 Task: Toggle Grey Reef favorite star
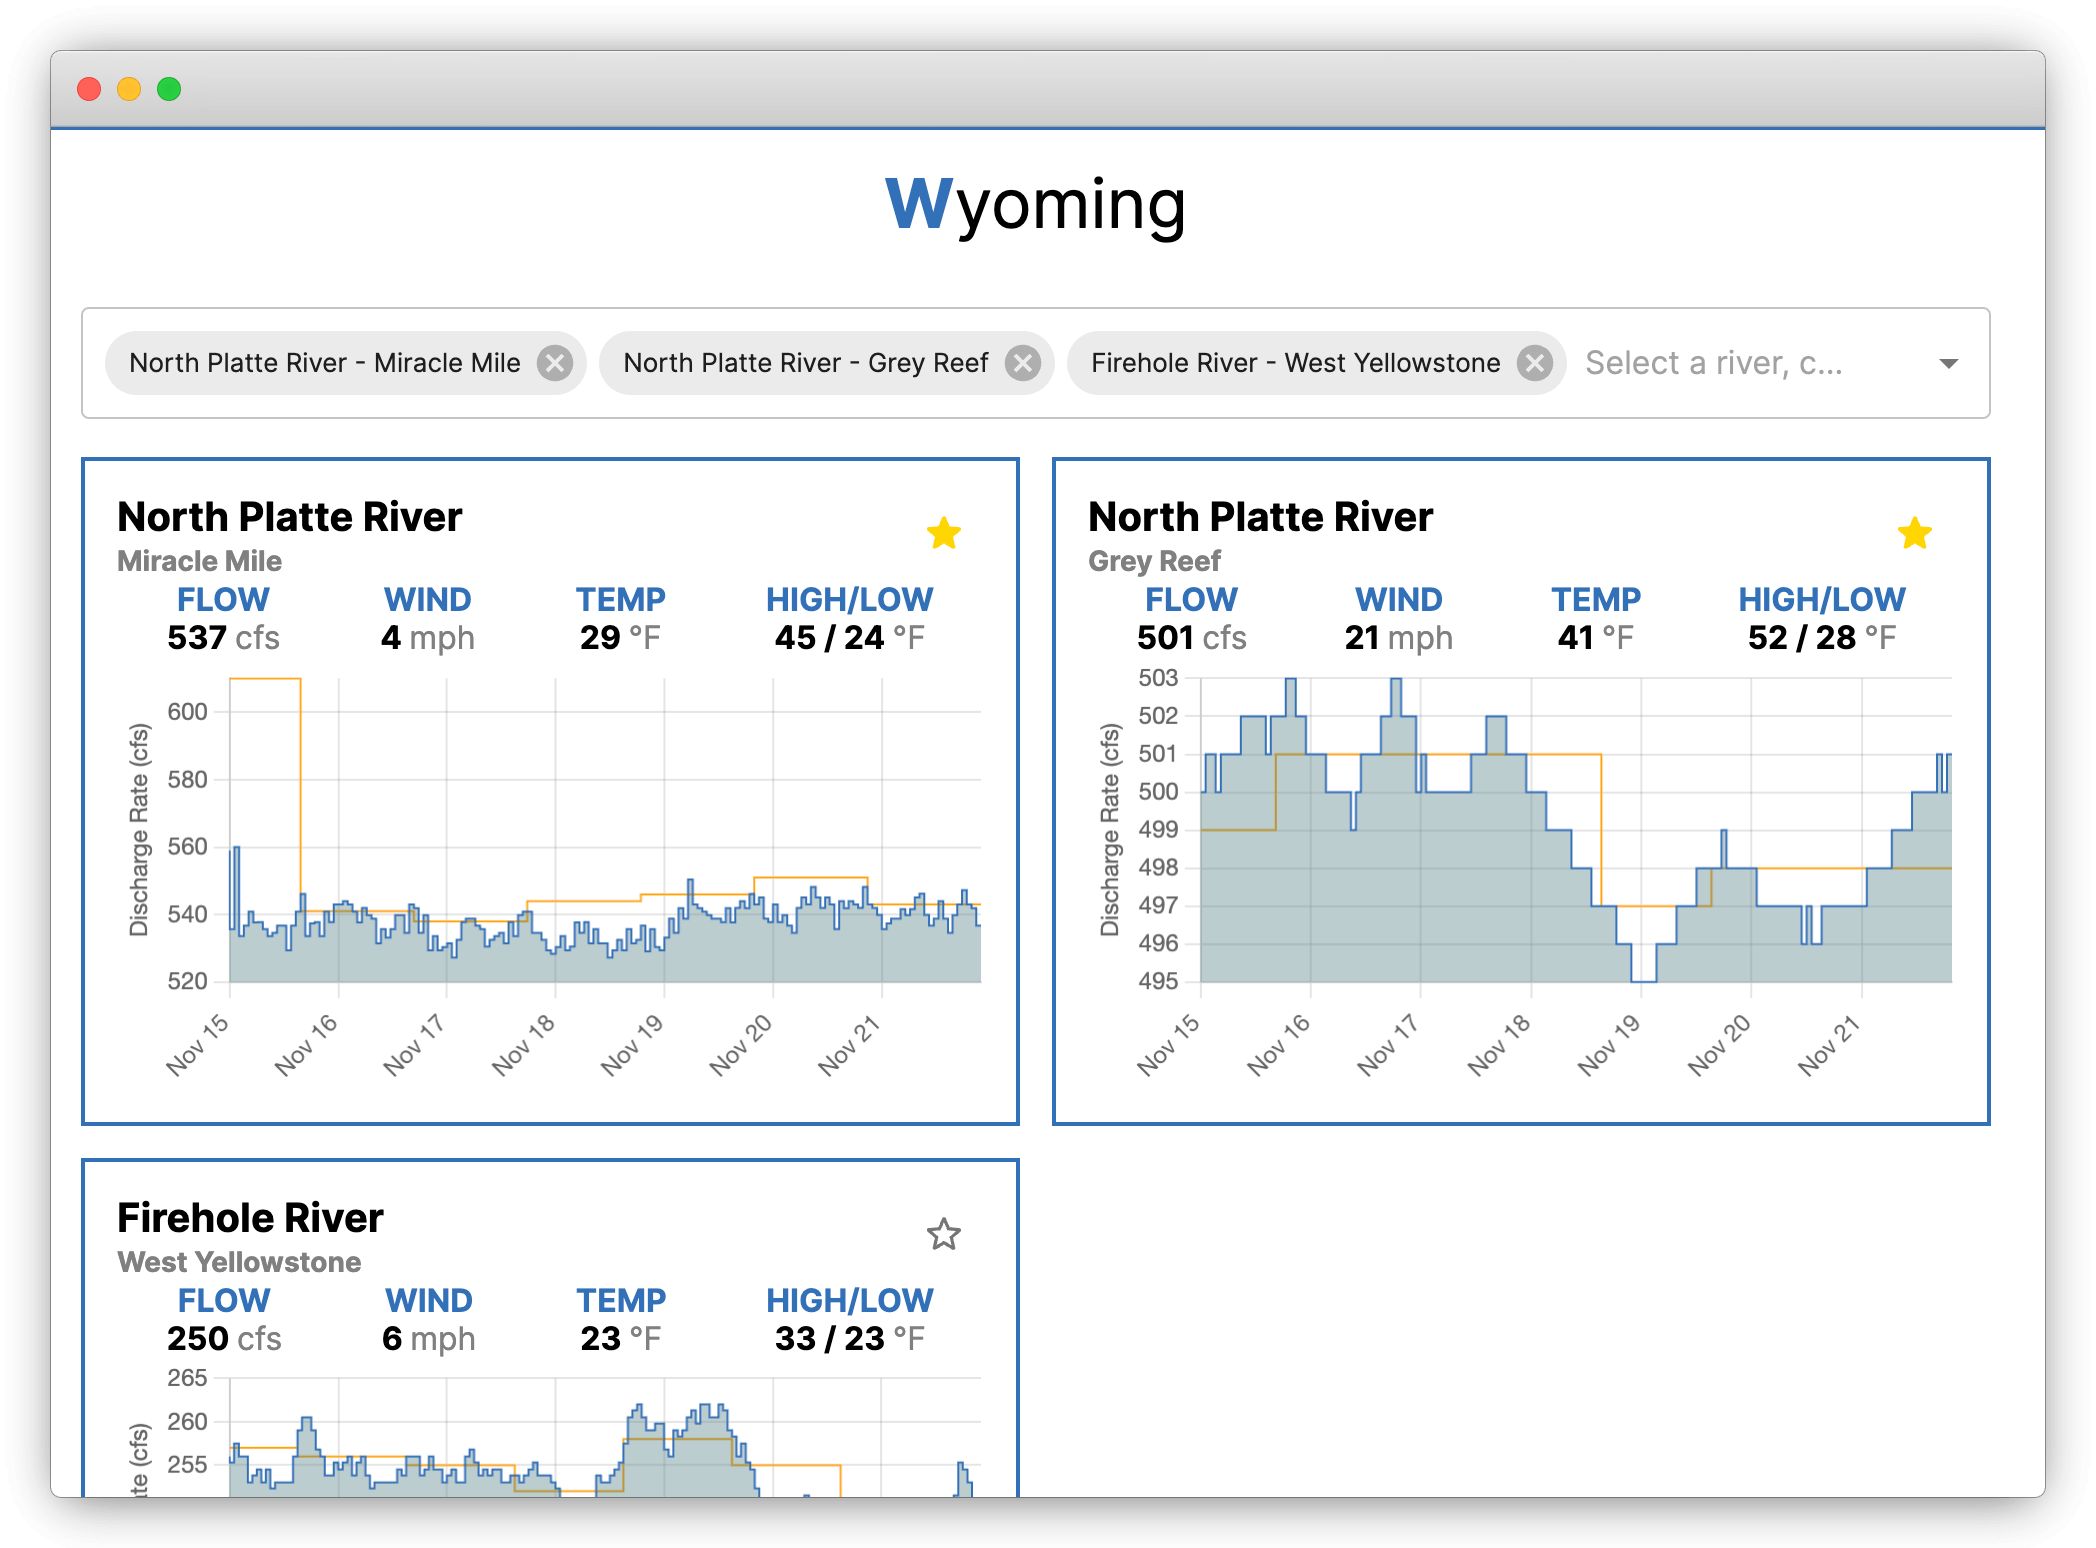(x=1914, y=534)
